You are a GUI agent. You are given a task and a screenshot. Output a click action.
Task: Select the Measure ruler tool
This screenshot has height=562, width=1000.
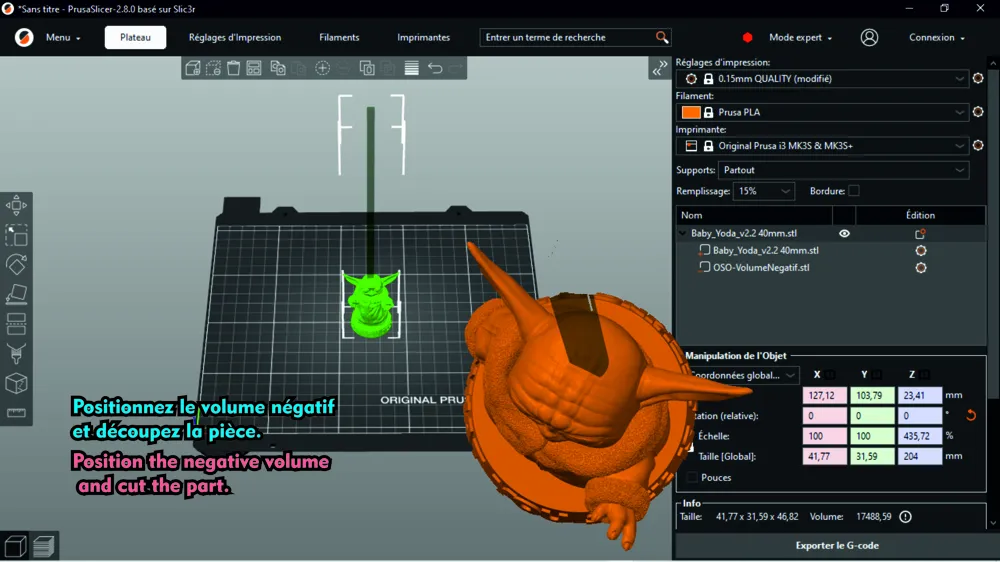pos(16,413)
